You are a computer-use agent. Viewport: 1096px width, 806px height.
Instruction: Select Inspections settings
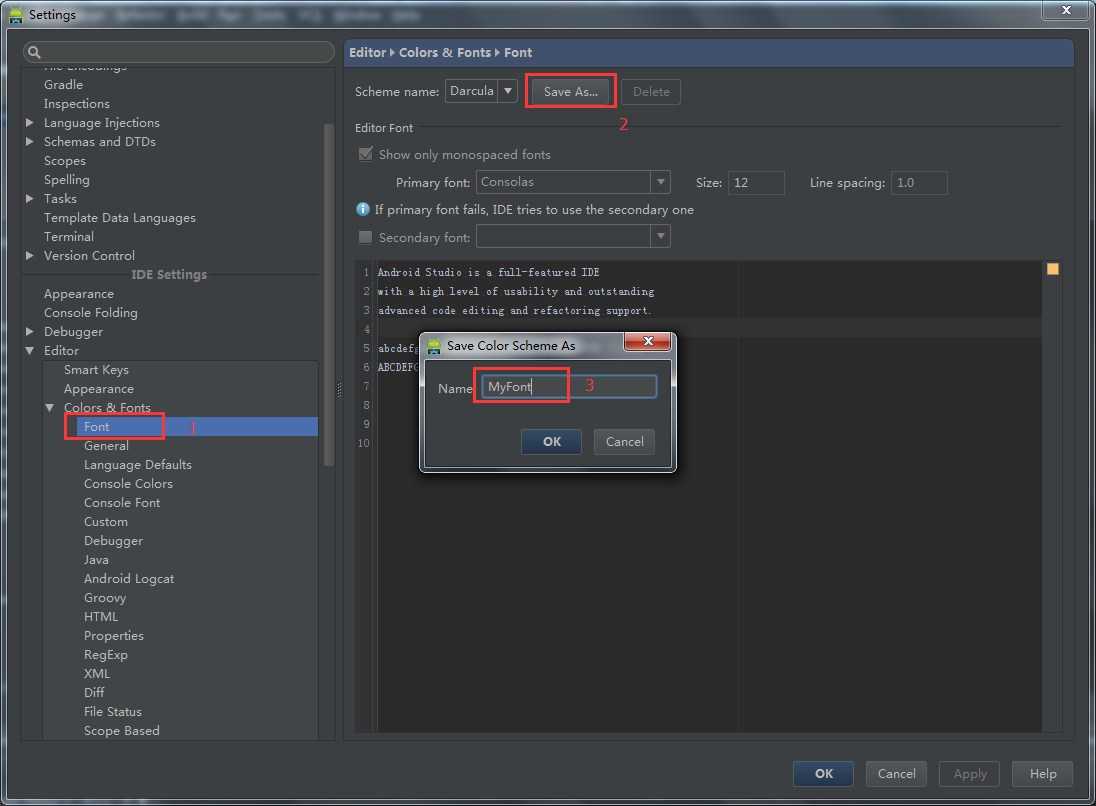(76, 103)
